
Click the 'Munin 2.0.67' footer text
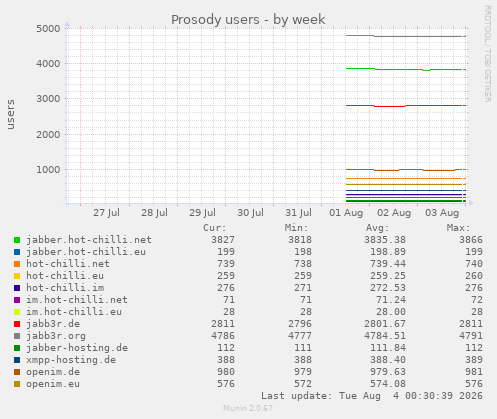pyautogui.click(x=248, y=408)
